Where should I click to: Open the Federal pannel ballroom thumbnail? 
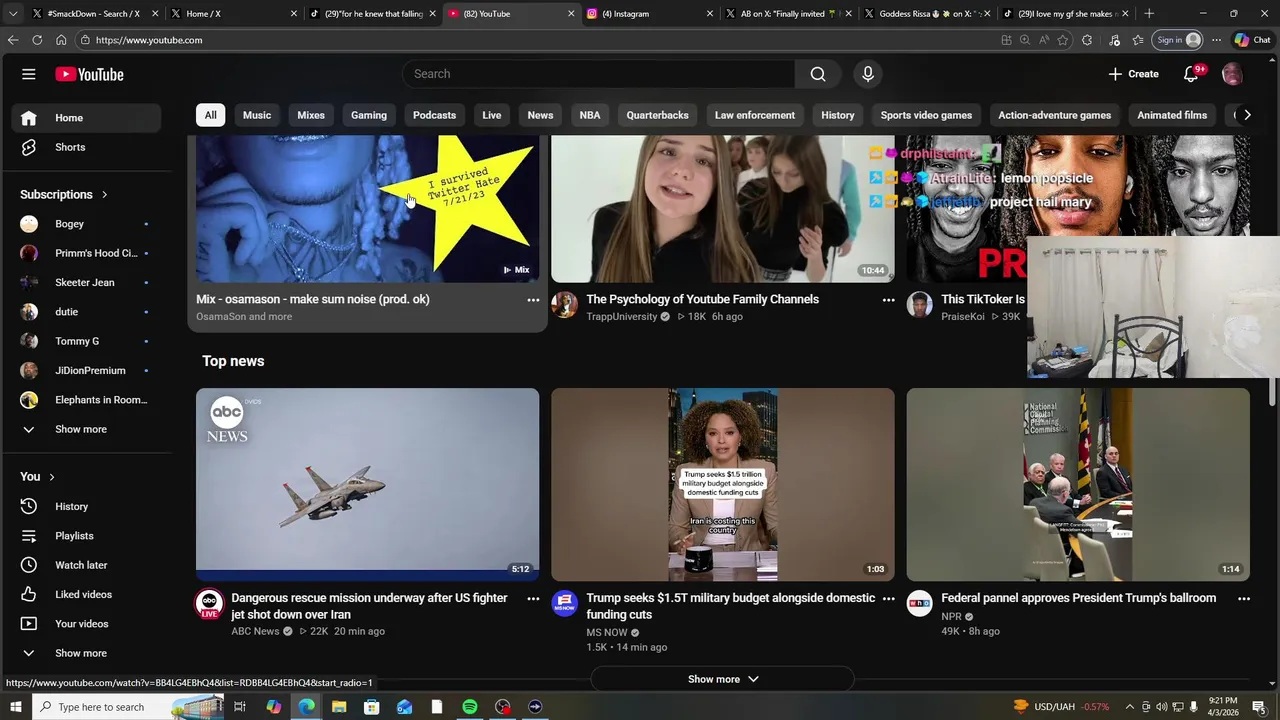pos(1077,485)
